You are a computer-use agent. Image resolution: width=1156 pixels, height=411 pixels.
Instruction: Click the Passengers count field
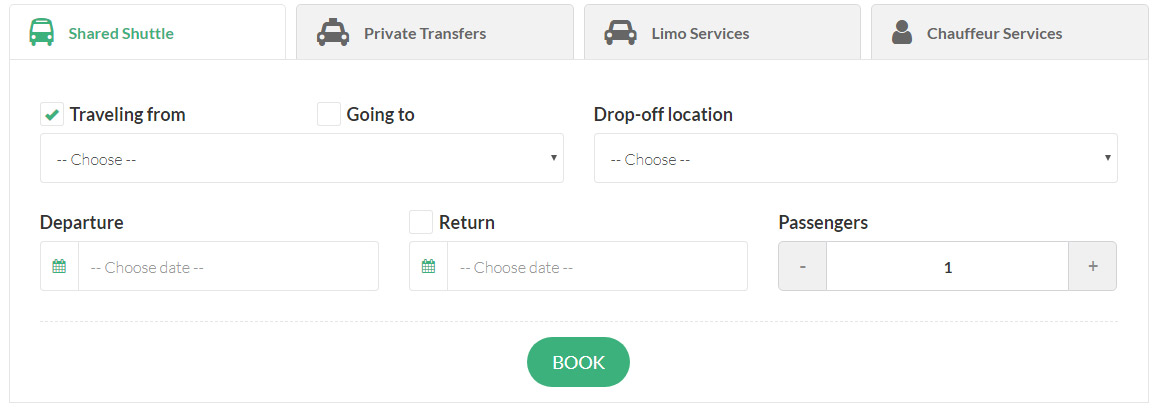point(947,266)
